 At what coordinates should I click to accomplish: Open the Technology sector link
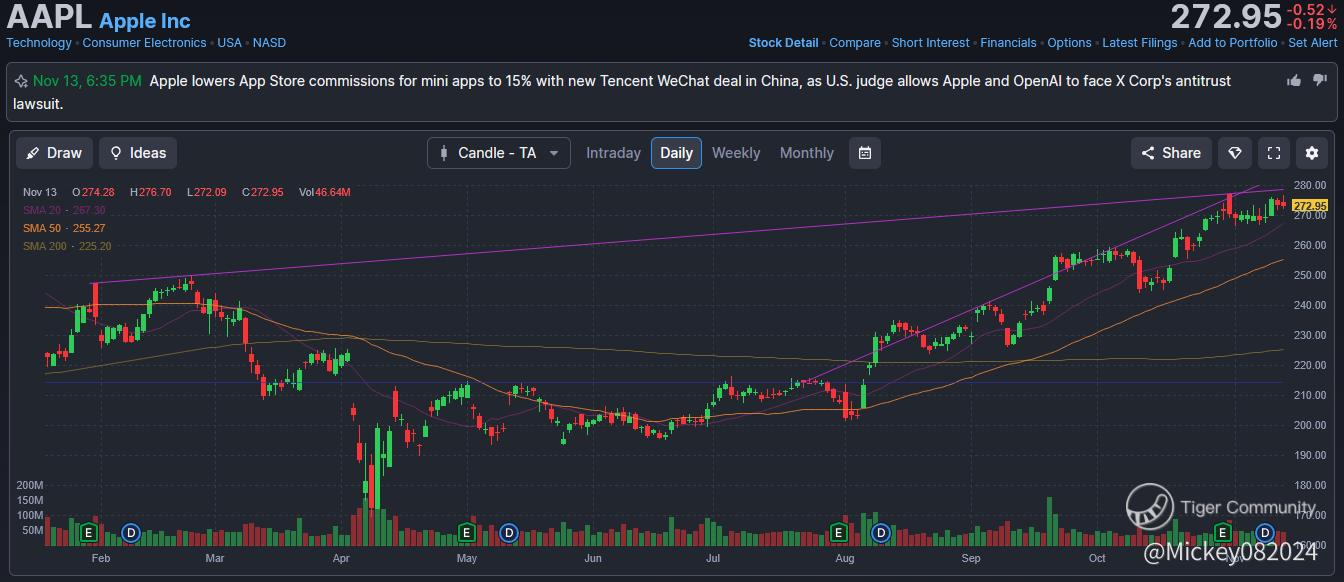pyautogui.click(x=39, y=43)
